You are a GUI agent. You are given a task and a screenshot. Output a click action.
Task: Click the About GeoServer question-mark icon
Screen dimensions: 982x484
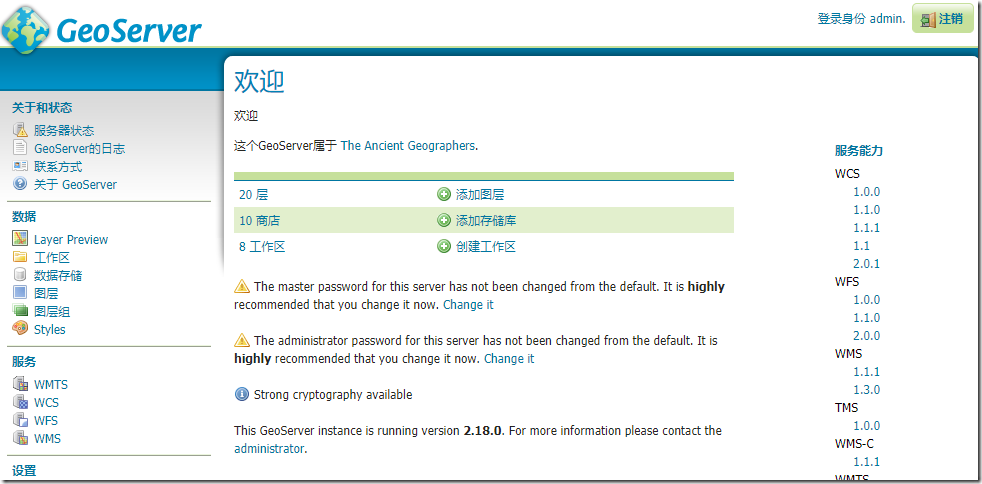click(21, 184)
